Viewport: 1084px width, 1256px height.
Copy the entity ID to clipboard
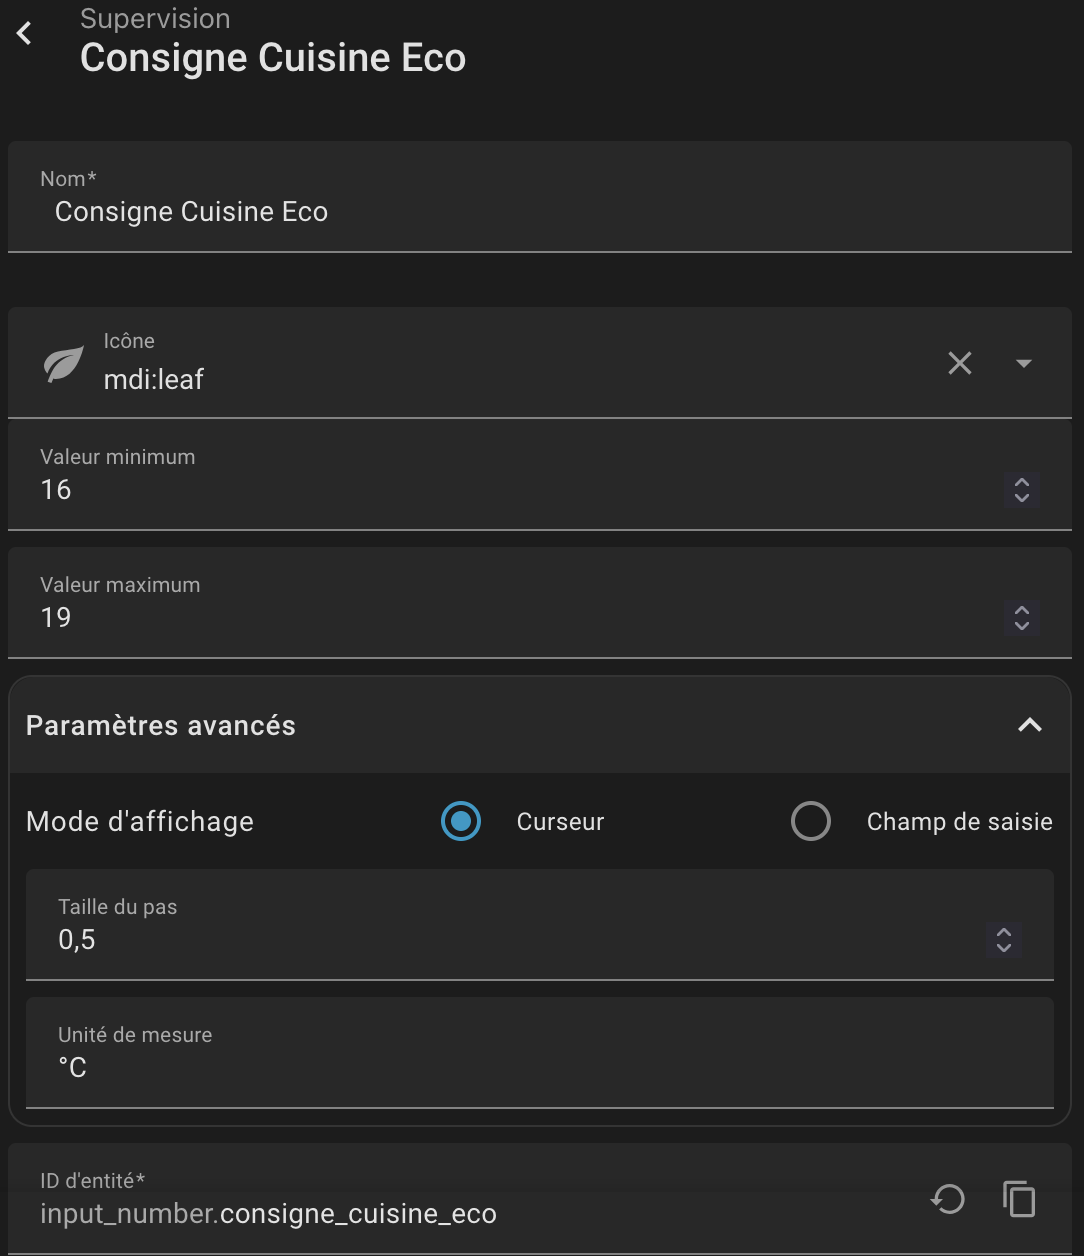1019,1198
